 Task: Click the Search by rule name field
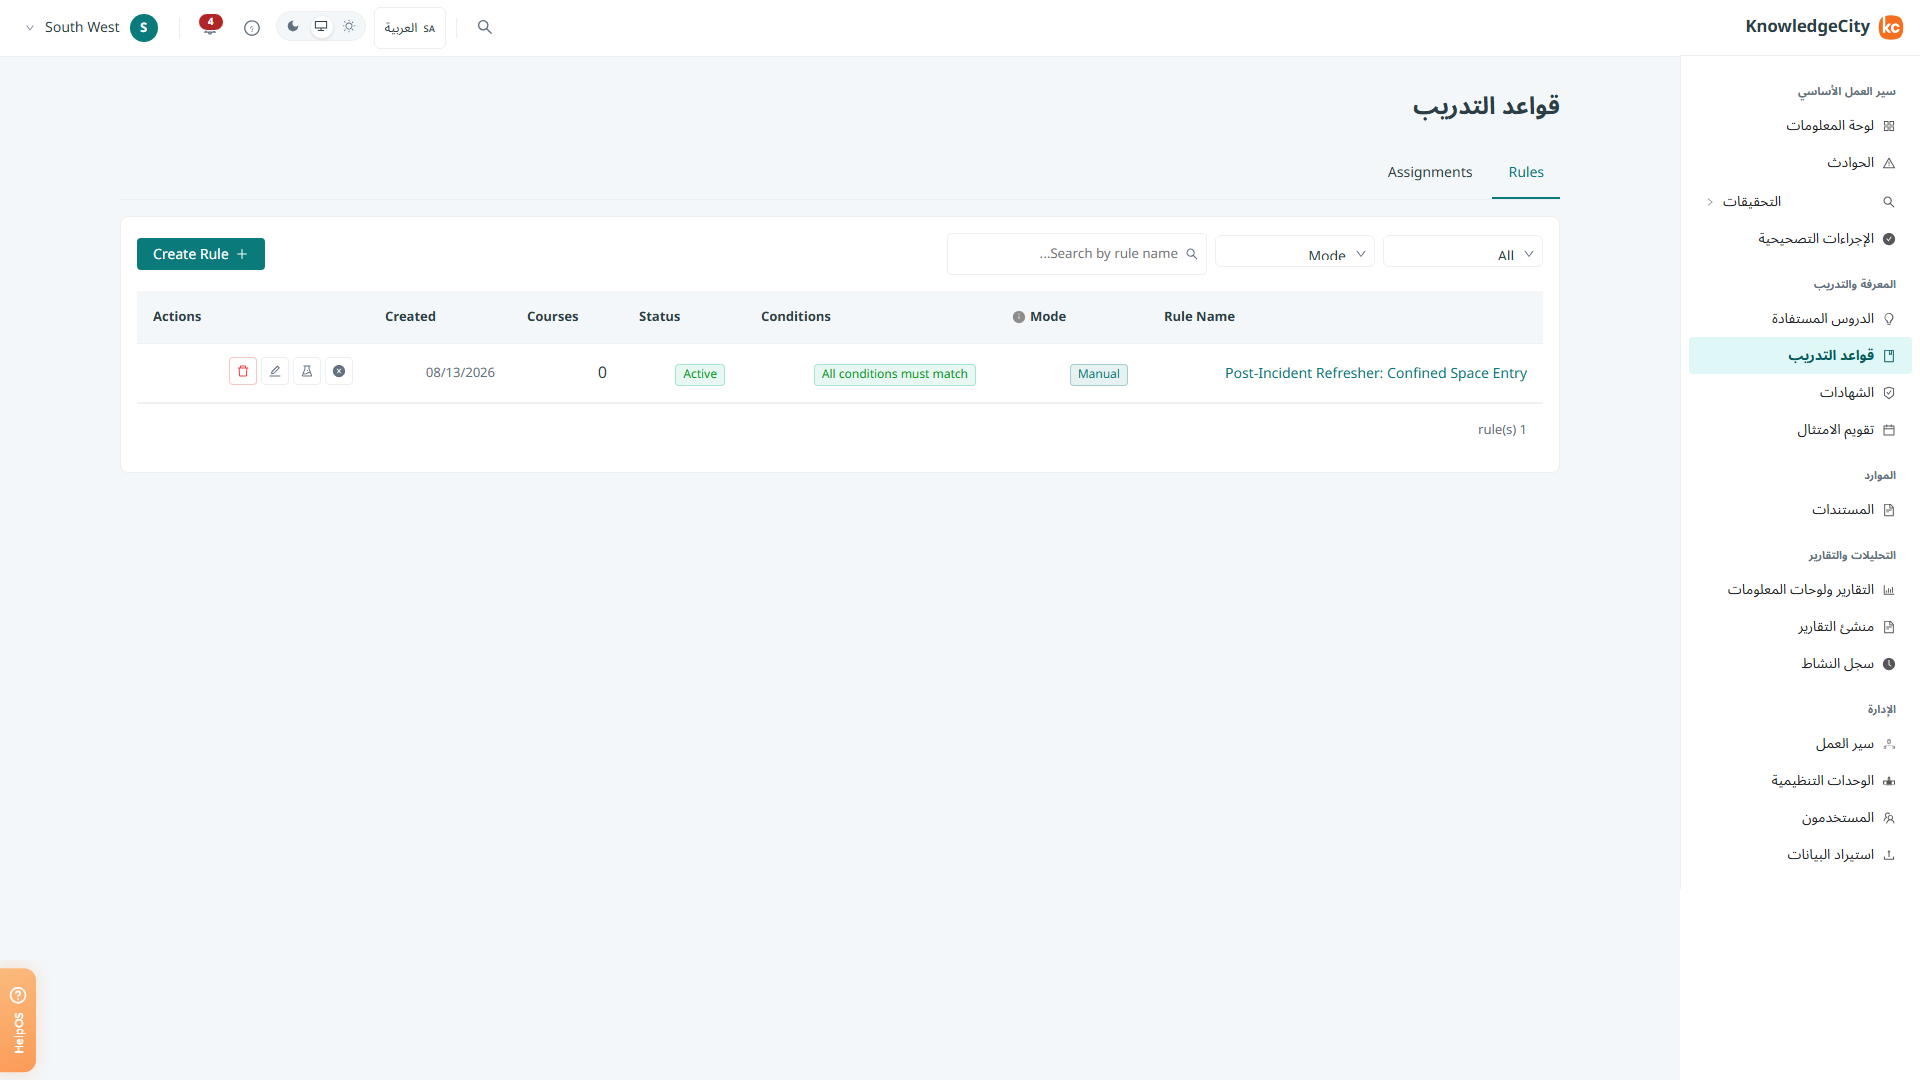pyautogui.click(x=1077, y=254)
